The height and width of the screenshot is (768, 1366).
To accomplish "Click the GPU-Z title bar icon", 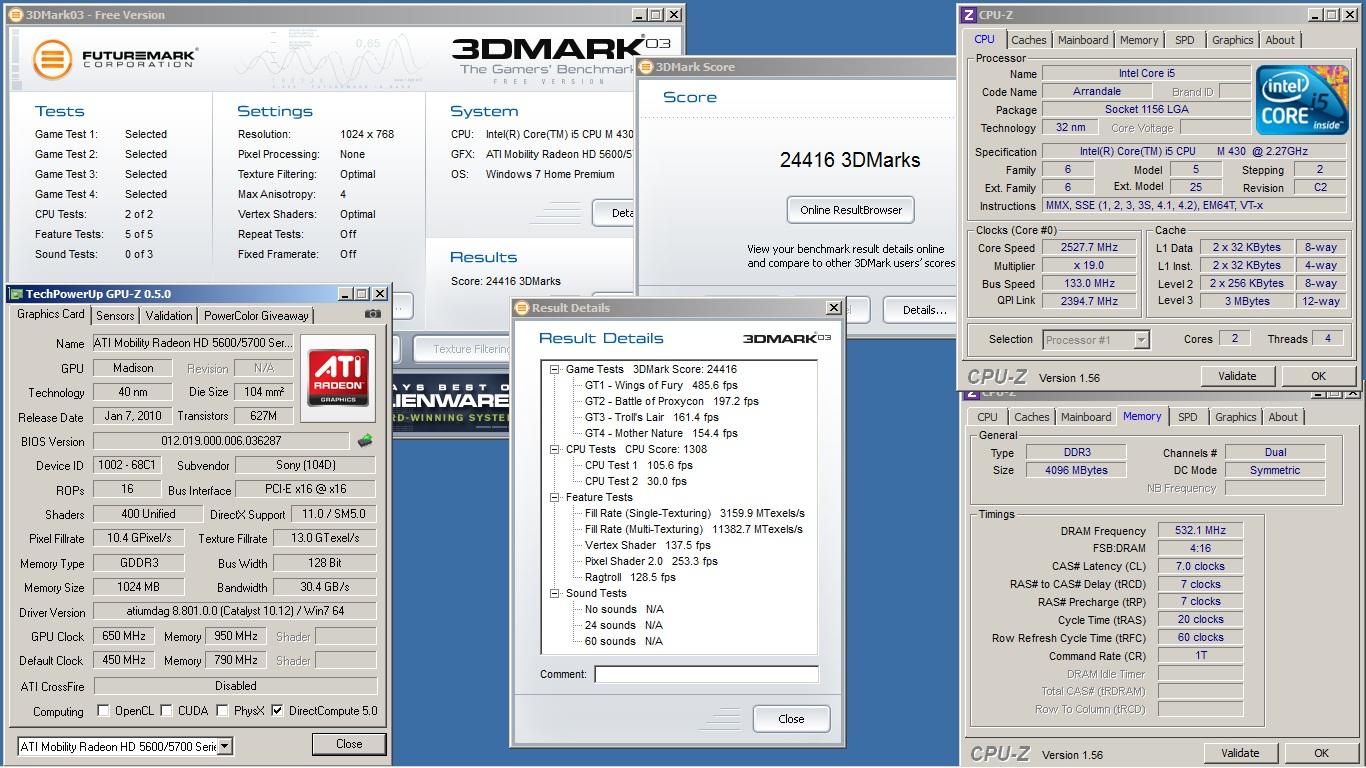I will coord(15,294).
